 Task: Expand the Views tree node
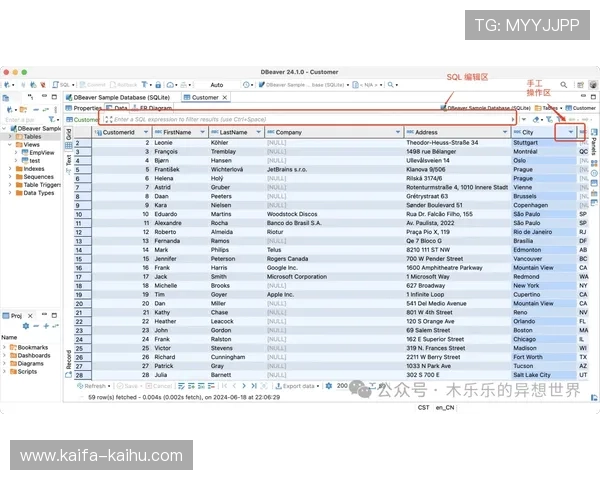(x=10, y=144)
